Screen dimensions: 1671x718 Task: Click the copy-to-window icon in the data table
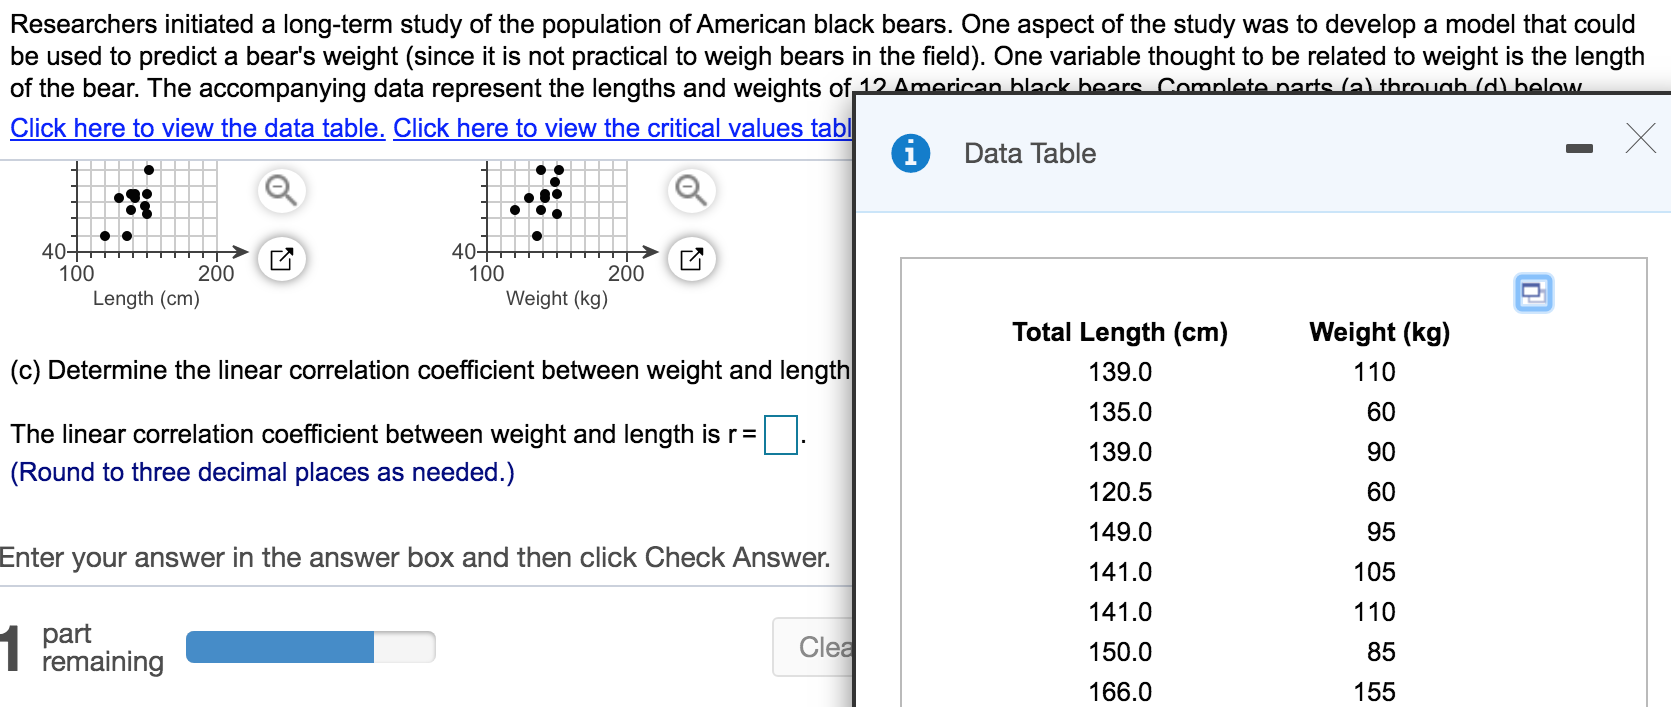coord(1534,292)
